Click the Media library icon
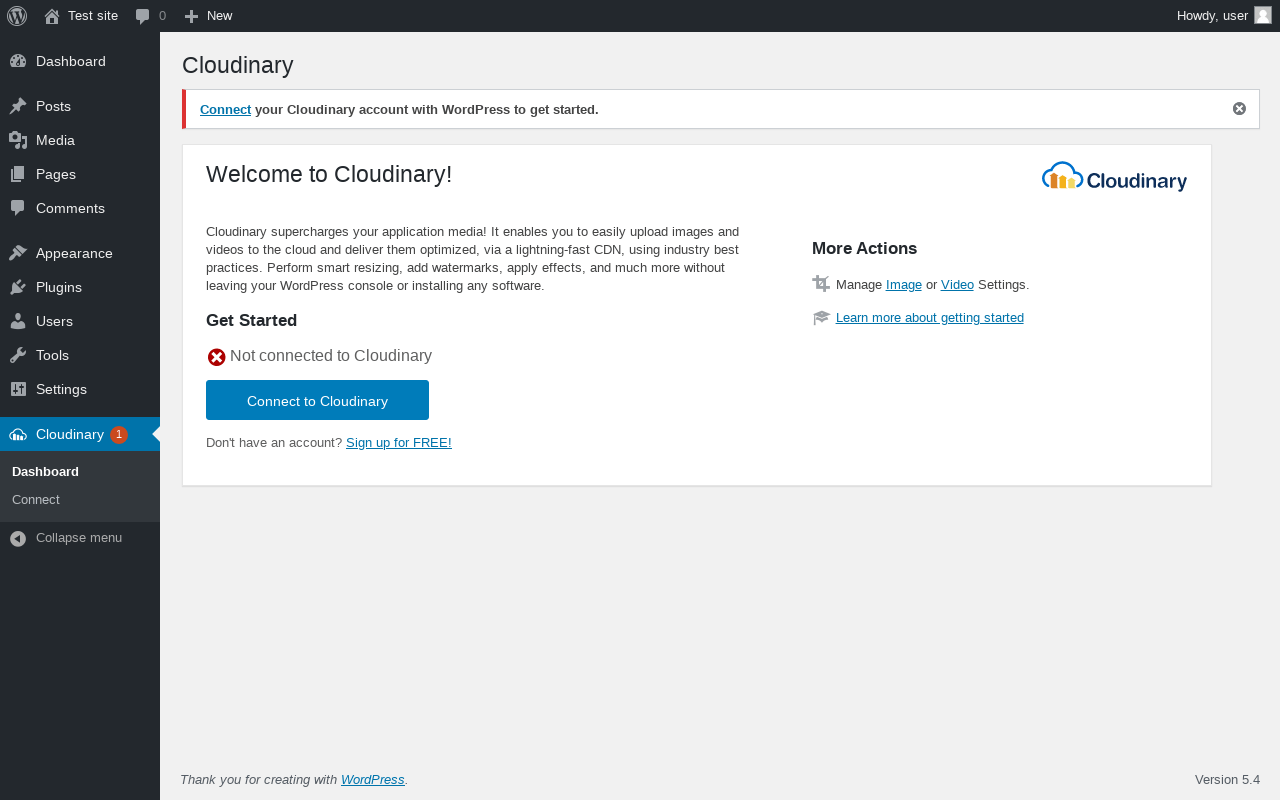This screenshot has width=1280, height=800. [x=18, y=140]
